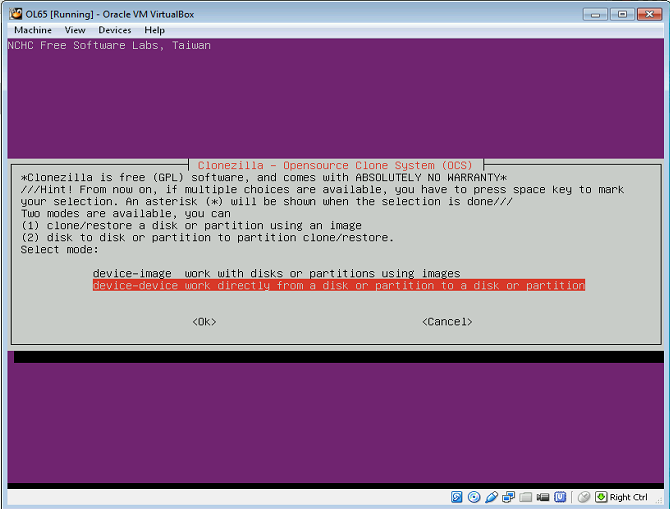This screenshot has height=509, width=670.
Task: Select the device-image mode option
Action: [276, 273]
